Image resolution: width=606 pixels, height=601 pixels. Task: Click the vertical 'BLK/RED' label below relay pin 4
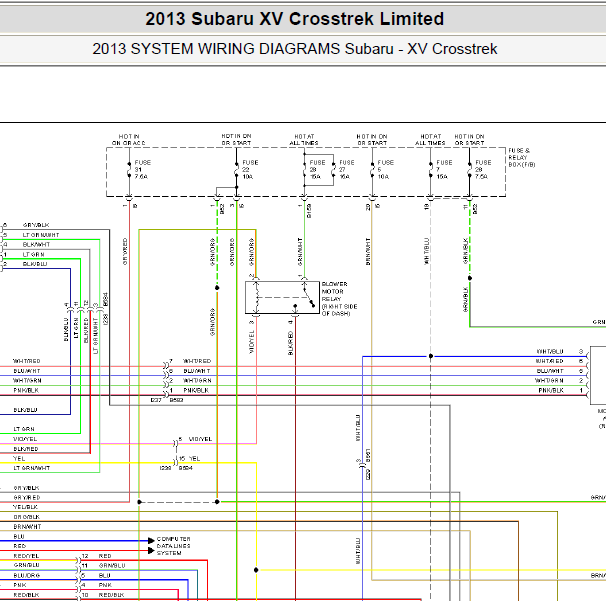(x=291, y=343)
